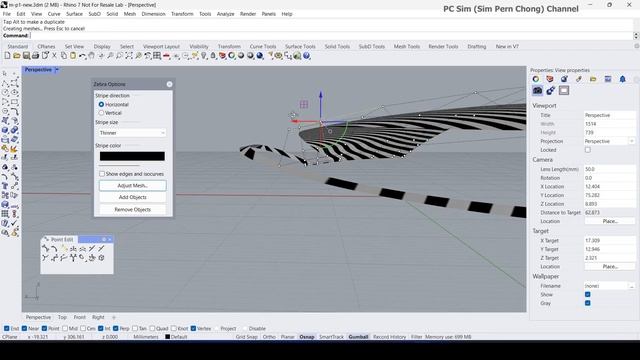
Task: Click the viewport Title field
Action: click(609, 115)
